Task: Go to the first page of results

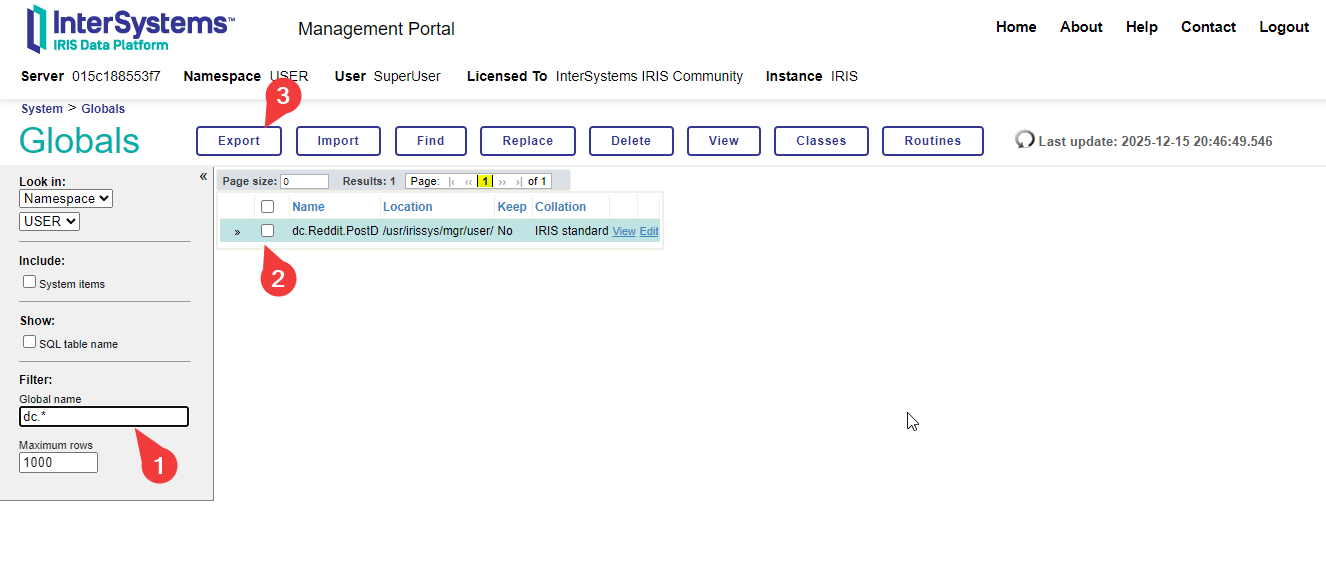Action: point(453,182)
